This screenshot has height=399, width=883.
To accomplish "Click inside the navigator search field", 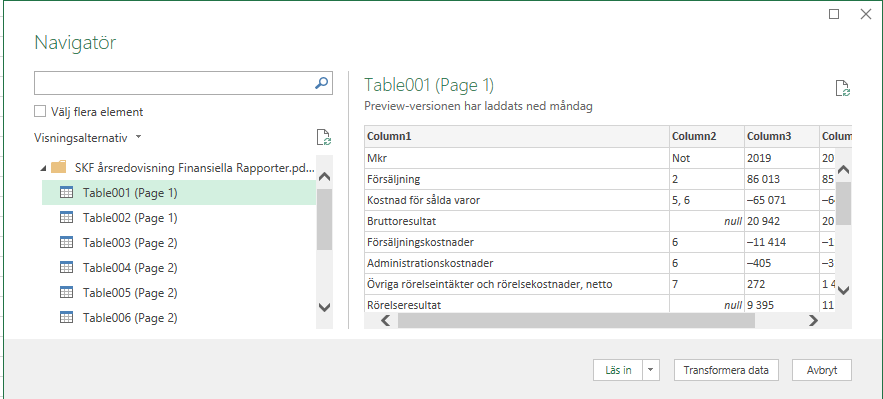I will pos(173,83).
